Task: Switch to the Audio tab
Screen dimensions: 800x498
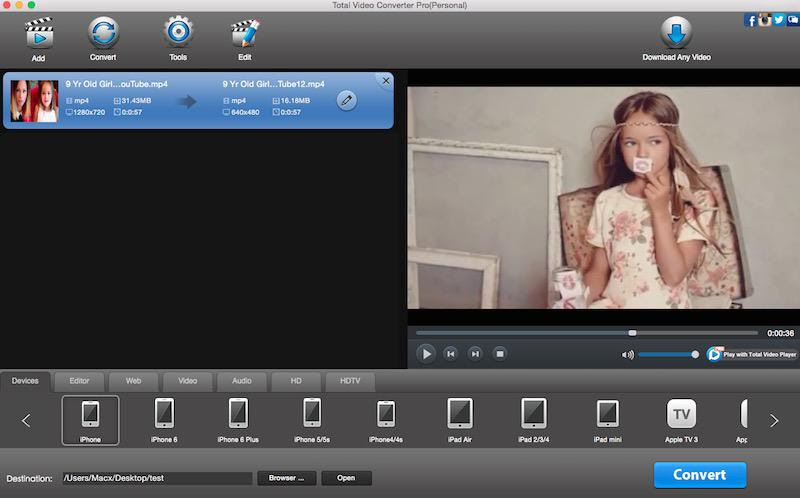Action: [241, 381]
